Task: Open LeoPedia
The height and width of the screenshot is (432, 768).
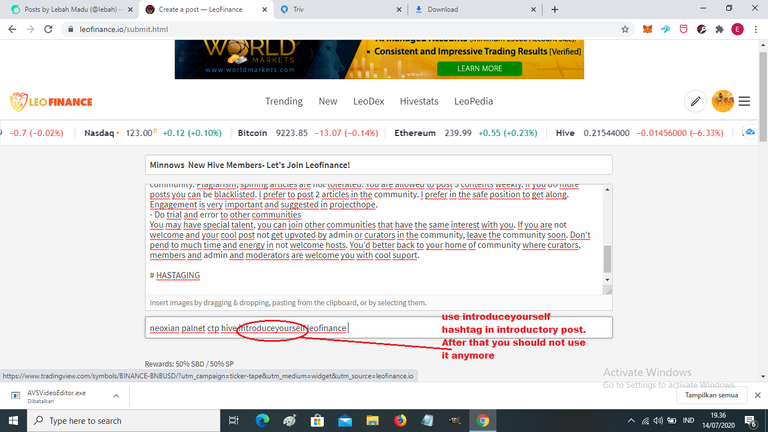Action: tap(473, 101)
